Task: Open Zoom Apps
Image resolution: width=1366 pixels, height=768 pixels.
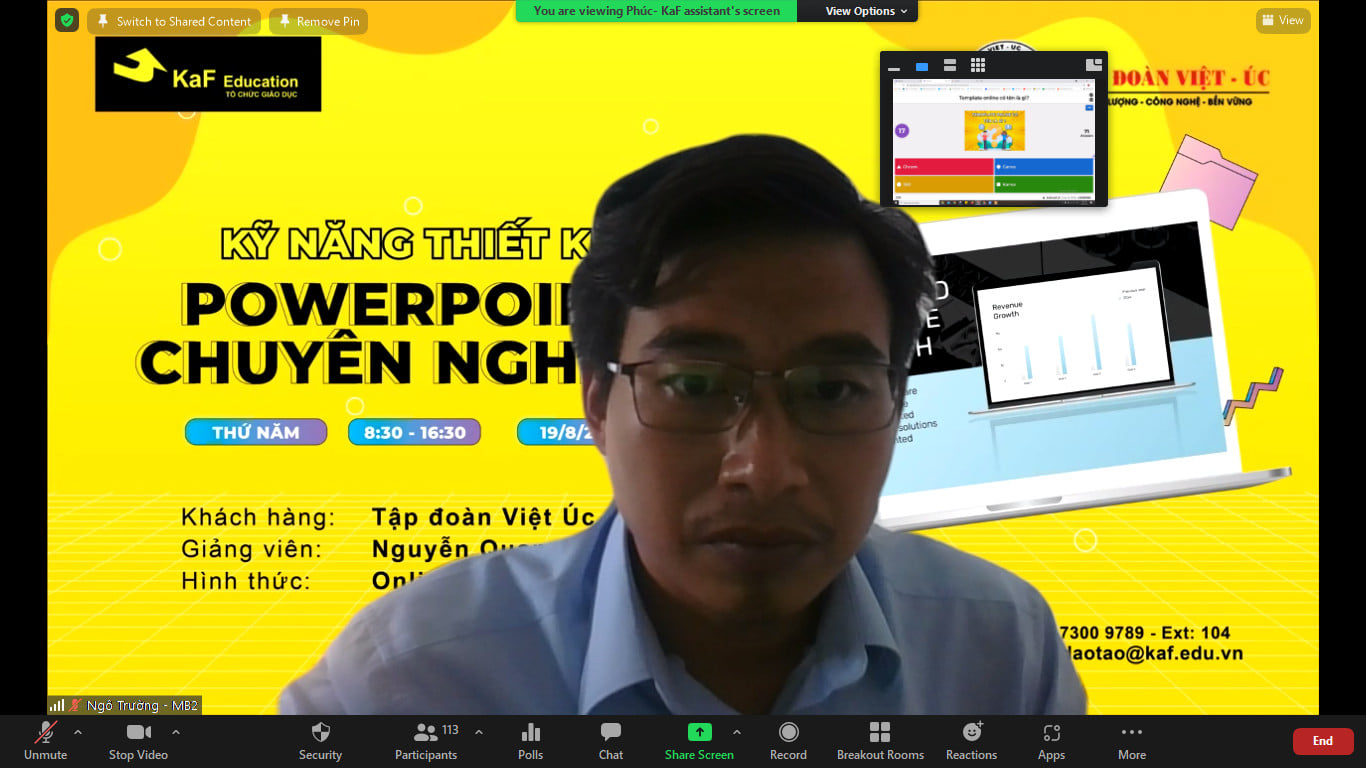Action: click(x=1051, y=742)
